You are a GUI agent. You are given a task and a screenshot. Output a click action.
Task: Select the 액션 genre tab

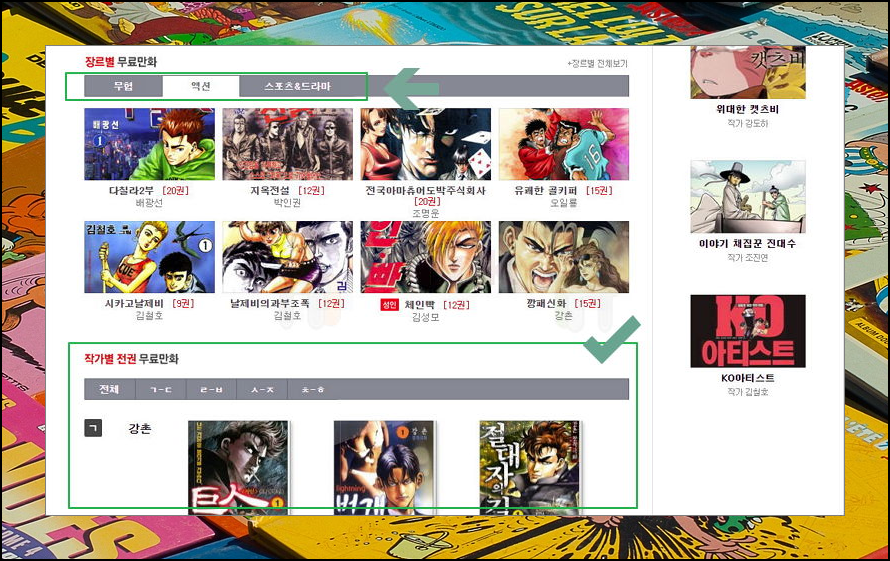(x=201, y=86)
